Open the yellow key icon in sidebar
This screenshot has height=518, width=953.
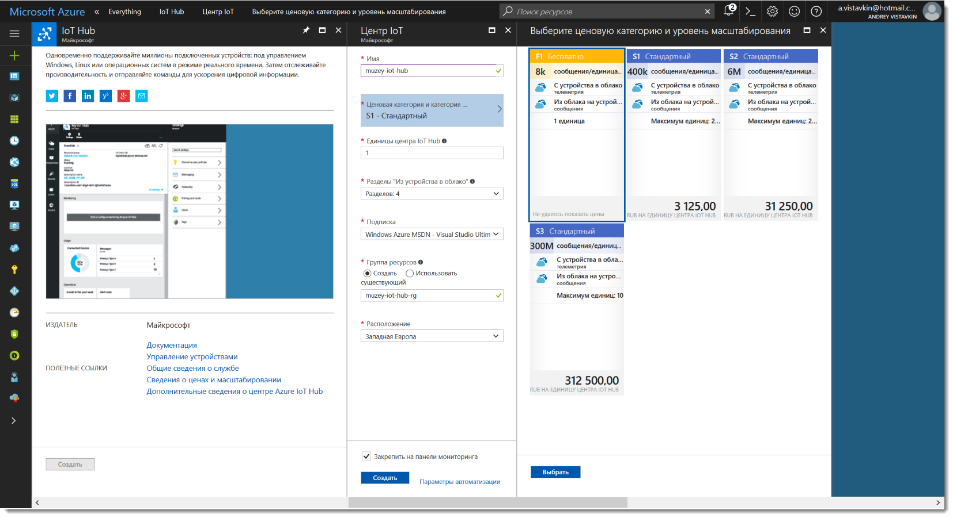(x=15, y=269)
